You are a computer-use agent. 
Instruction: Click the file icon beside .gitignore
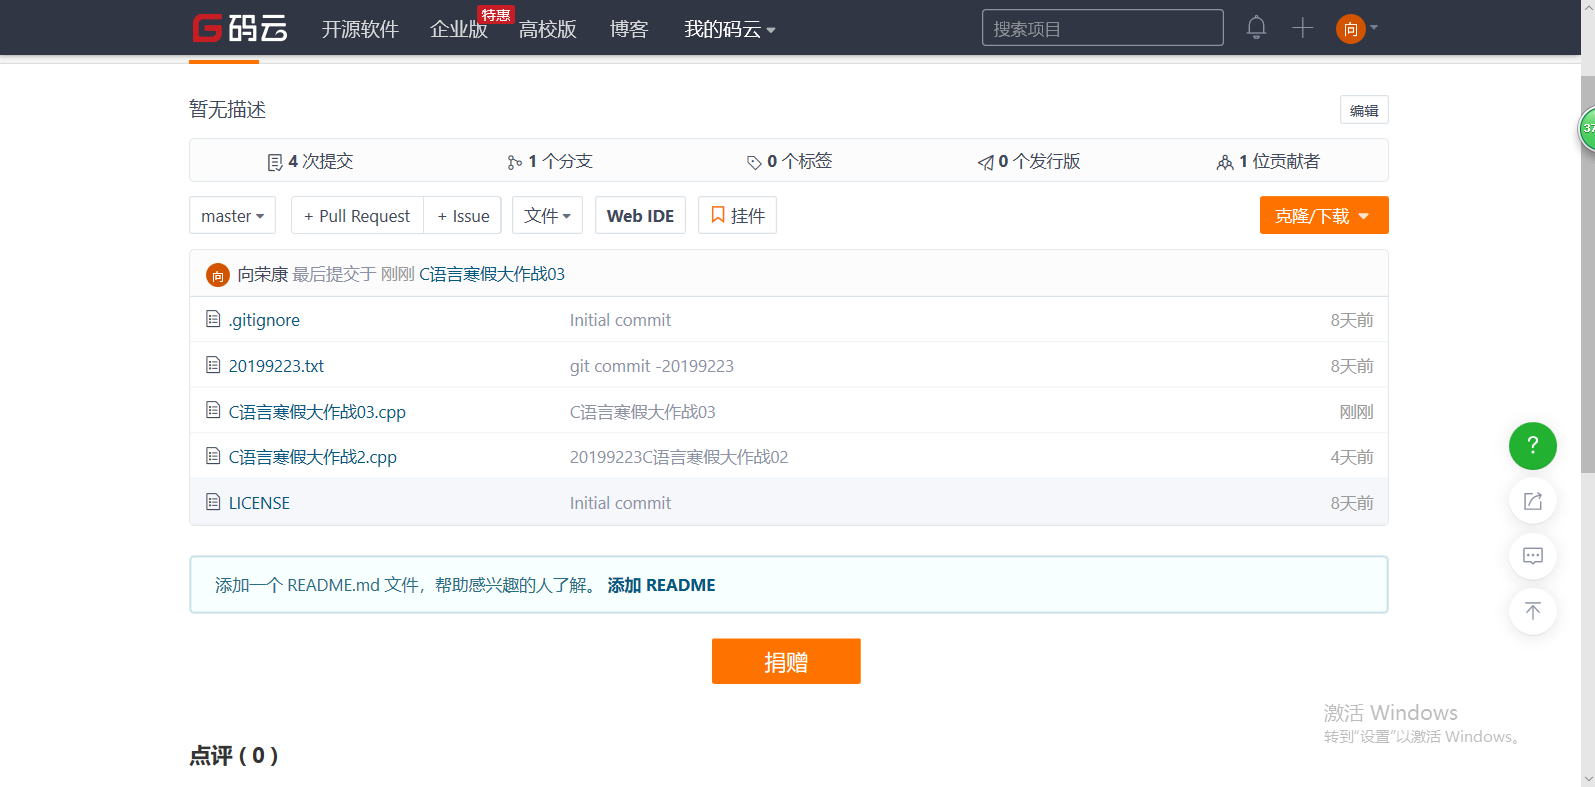213,319
